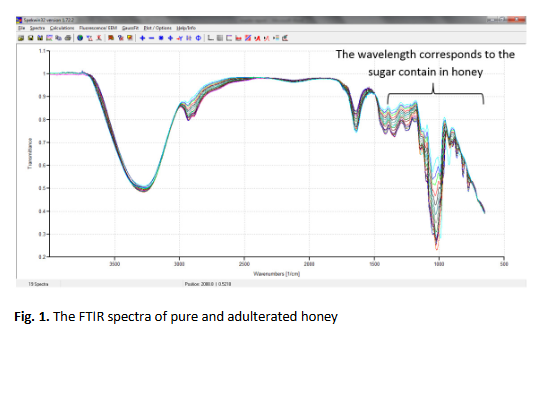Click the blue minus toolbar icon
542x418 pixels.
pyautogui.click(x=151, y=38)
